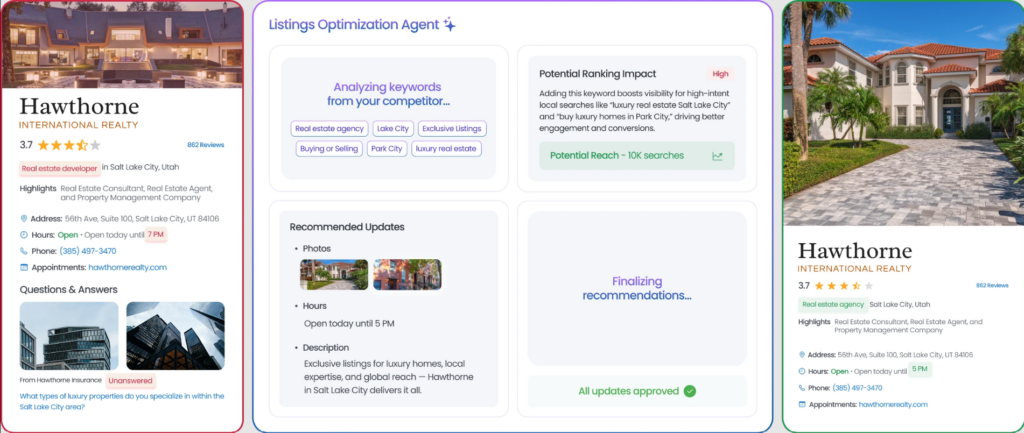Click the 5 PM highlighted hours badge
The height and width of the screenshot is (433, 1024).
[x=920, y=369]
